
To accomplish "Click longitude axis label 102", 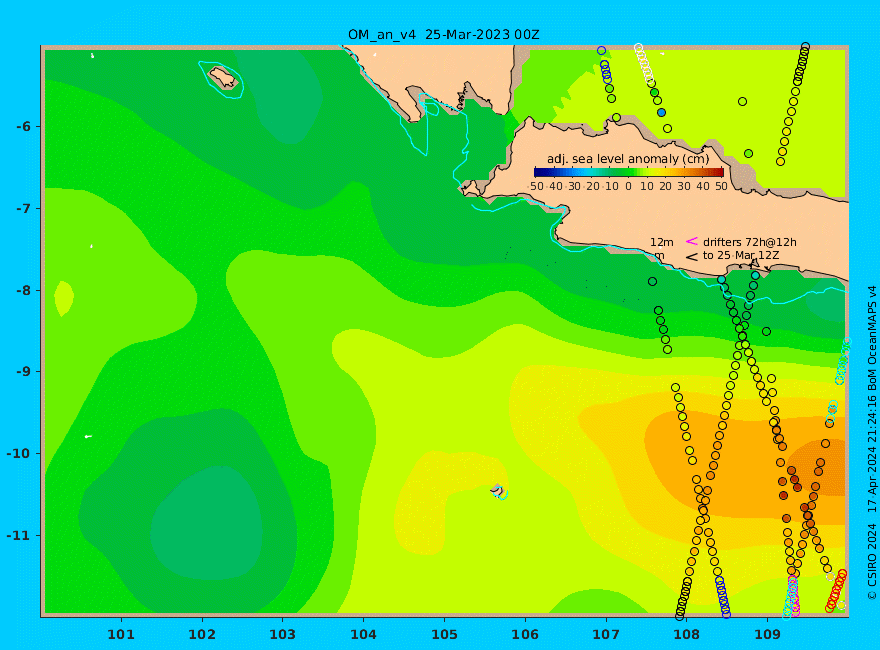I will [201, 635].
